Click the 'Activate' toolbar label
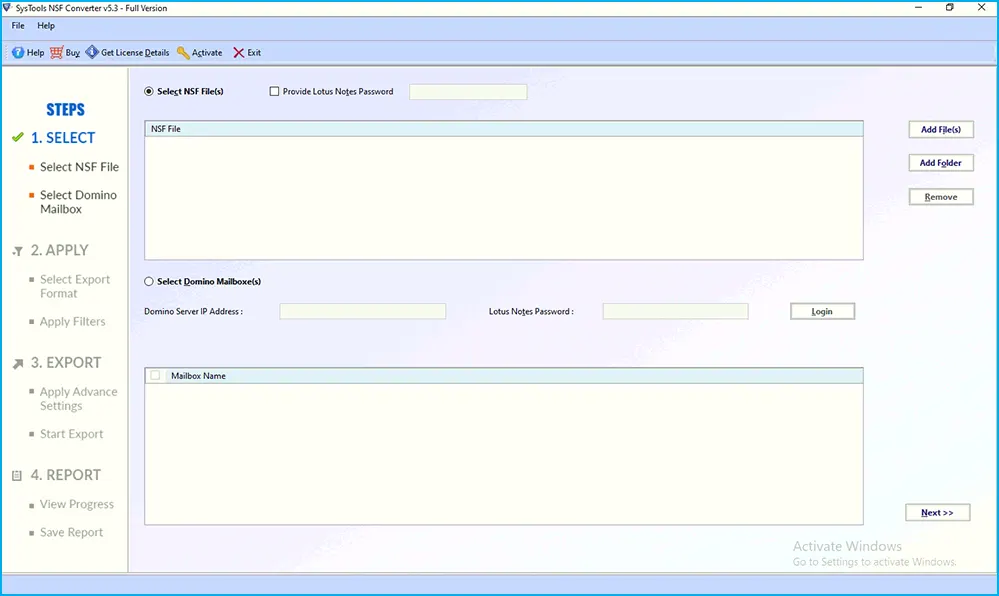Screen dimensions: 999x596 click(x=207, y=53)
